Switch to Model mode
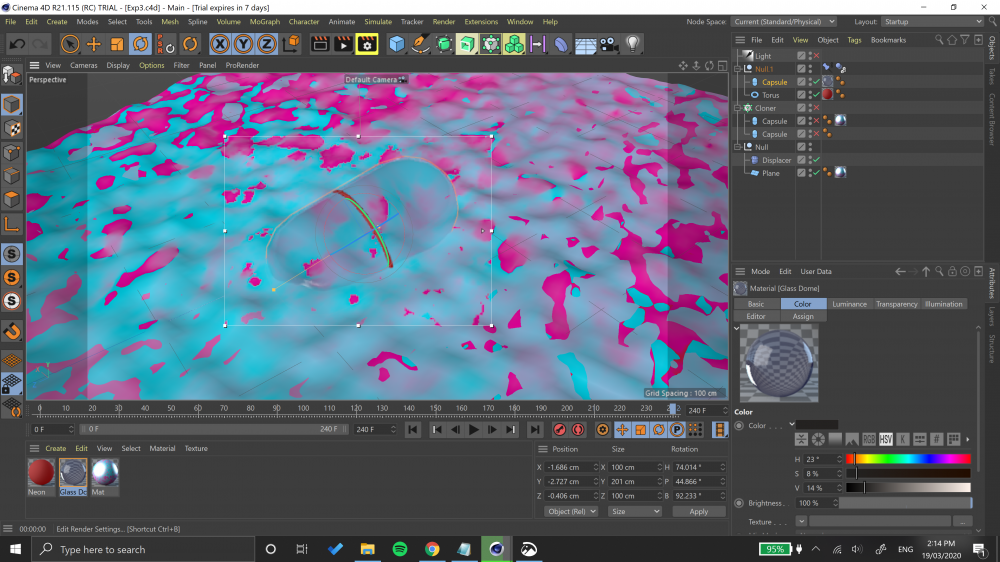 11,104
